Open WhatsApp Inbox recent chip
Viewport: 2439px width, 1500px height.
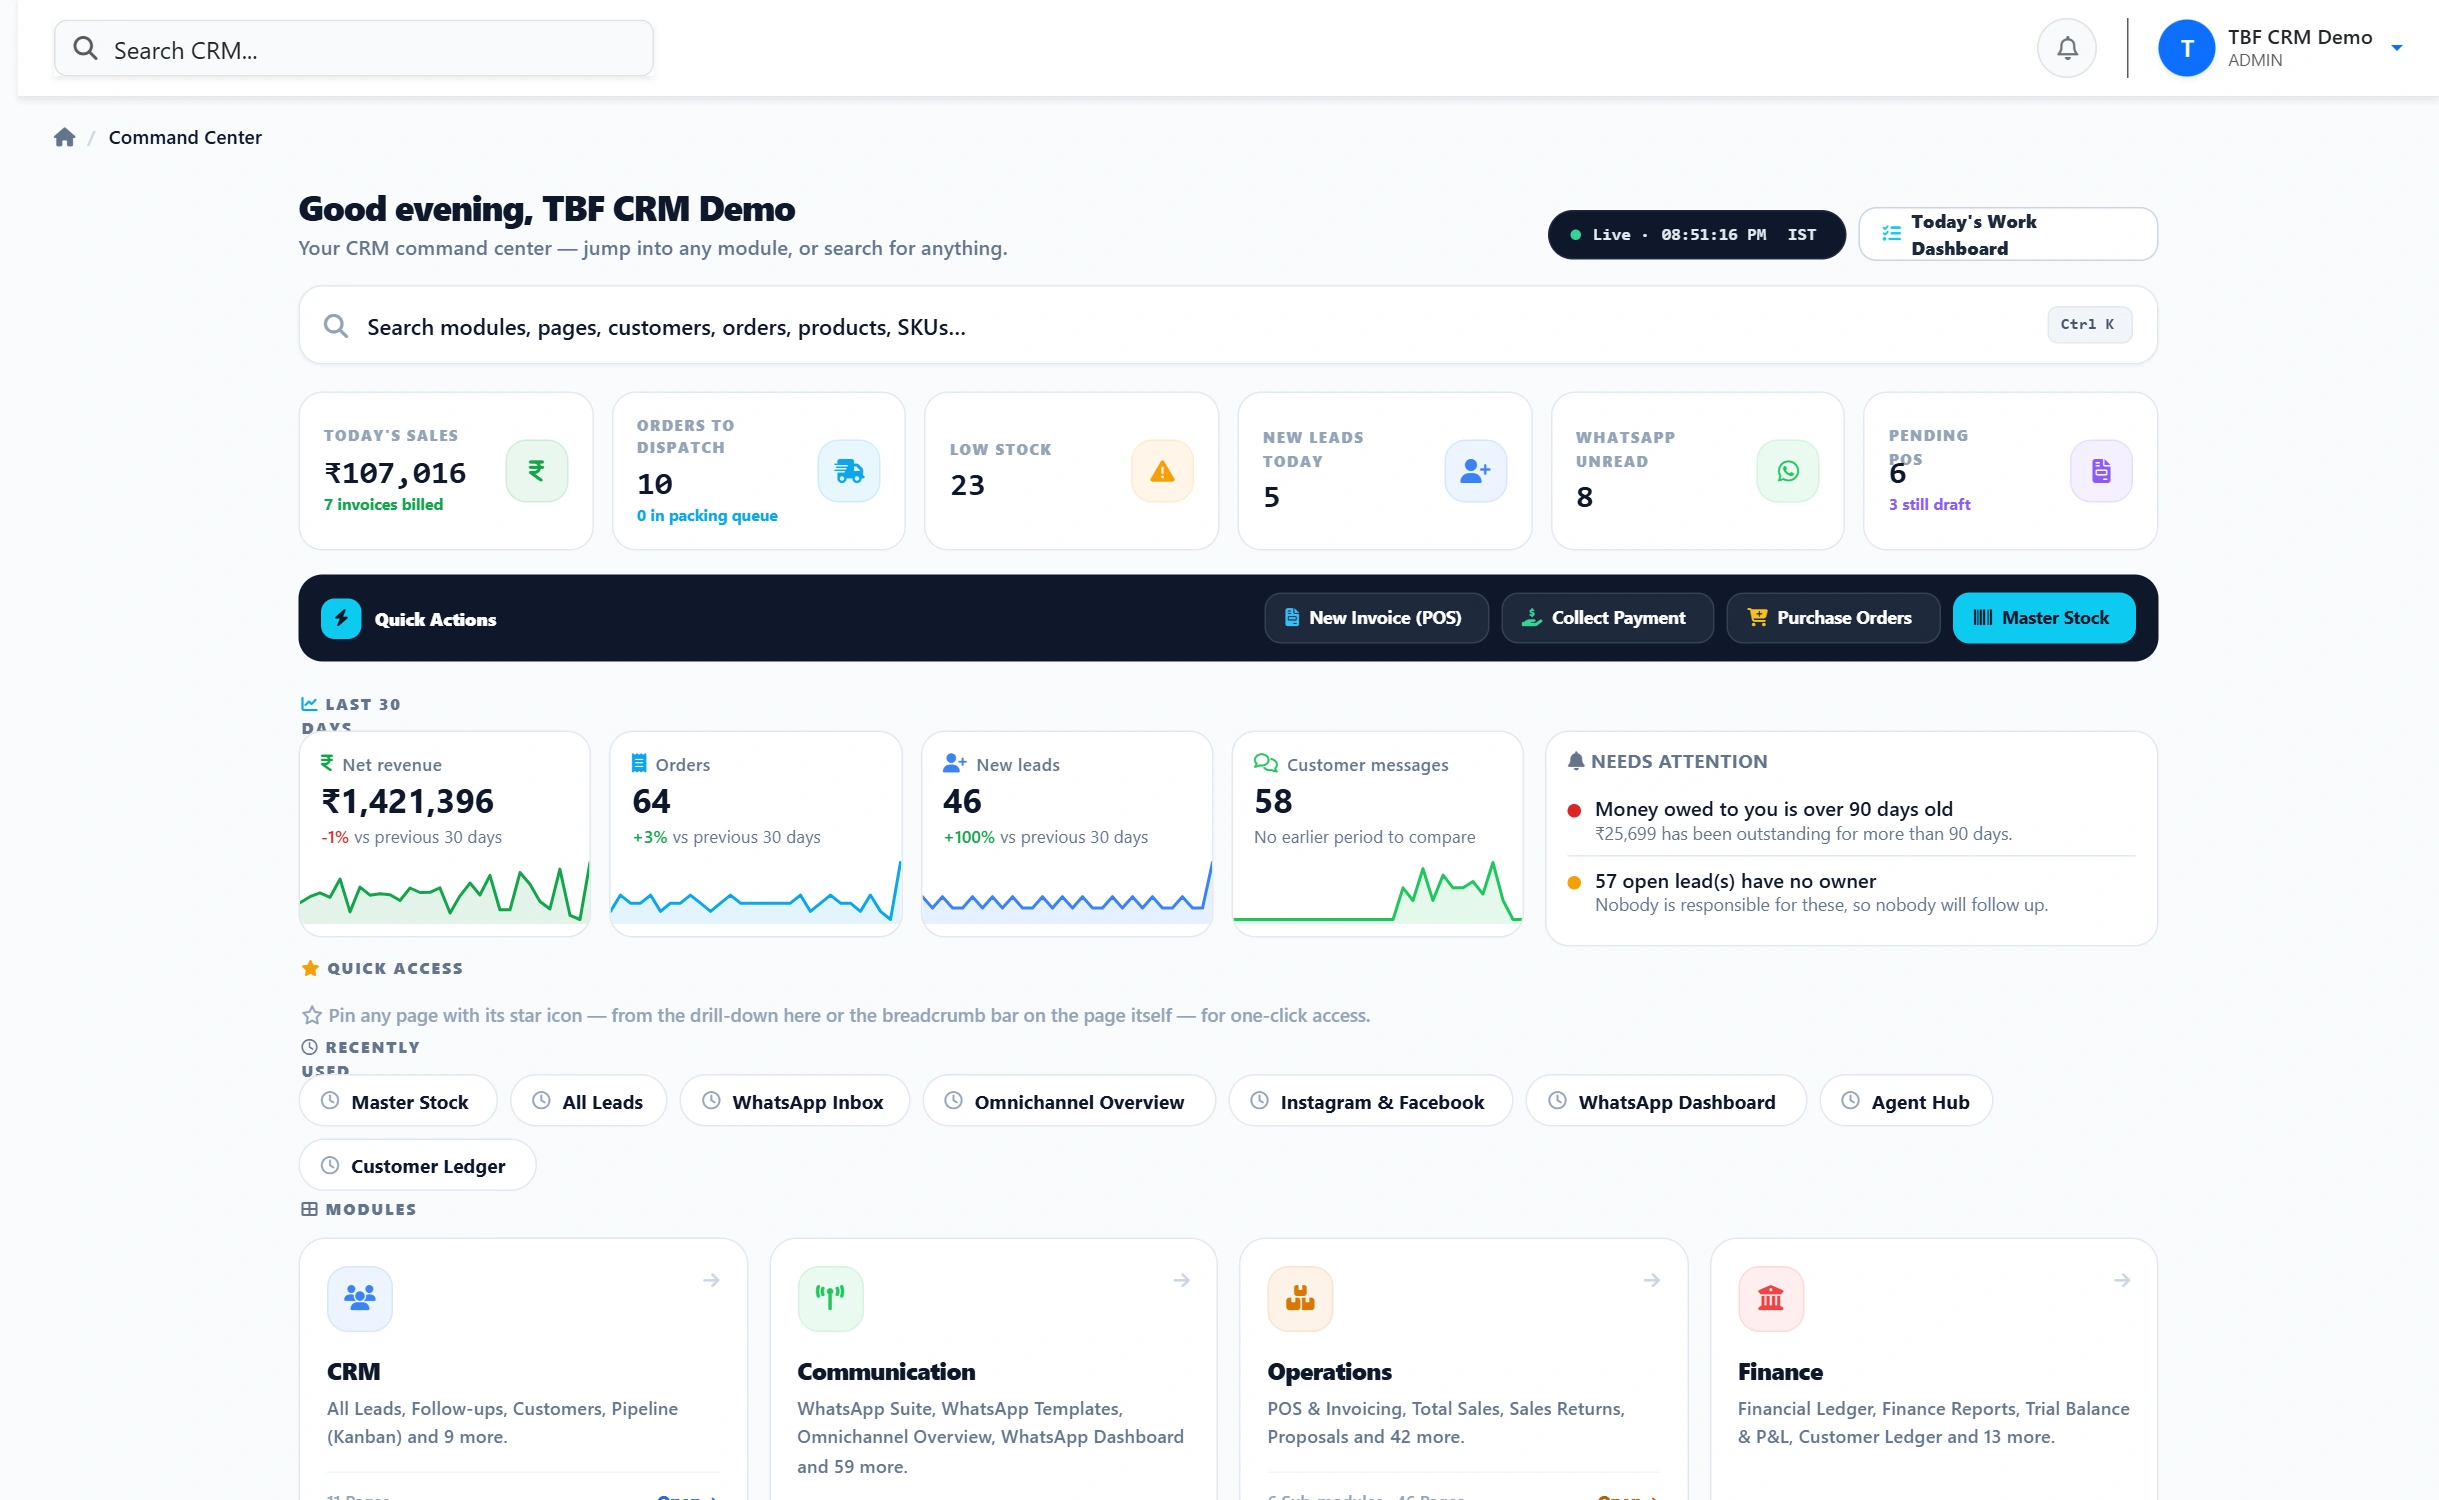click(794, 1101)
